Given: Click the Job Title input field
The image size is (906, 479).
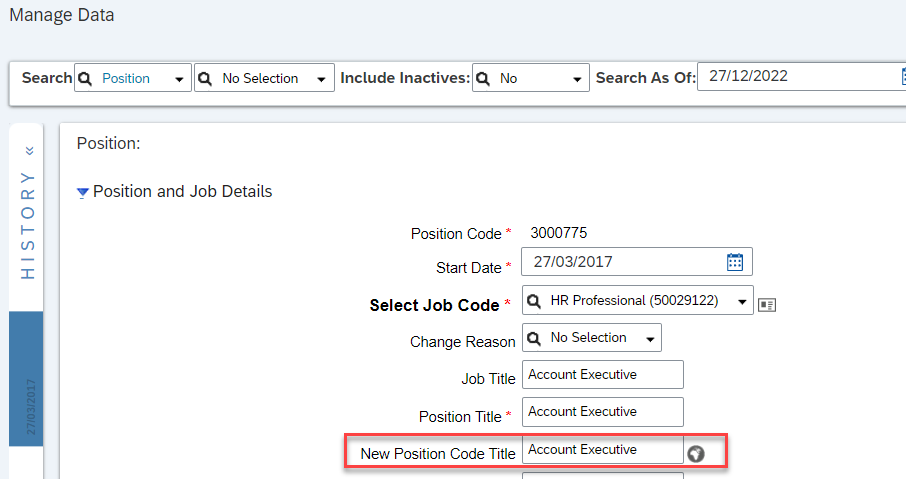Looking at the screenshot, I should (603, 374).
